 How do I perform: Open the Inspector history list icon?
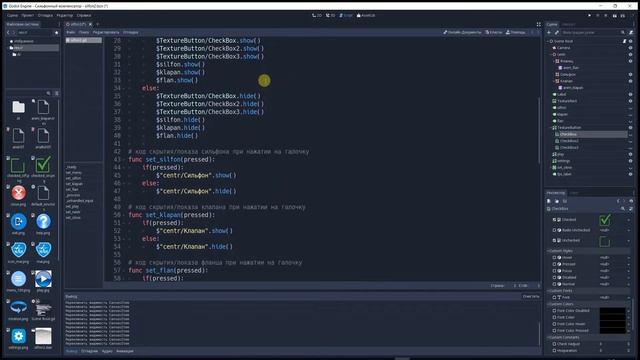(631, 201)
